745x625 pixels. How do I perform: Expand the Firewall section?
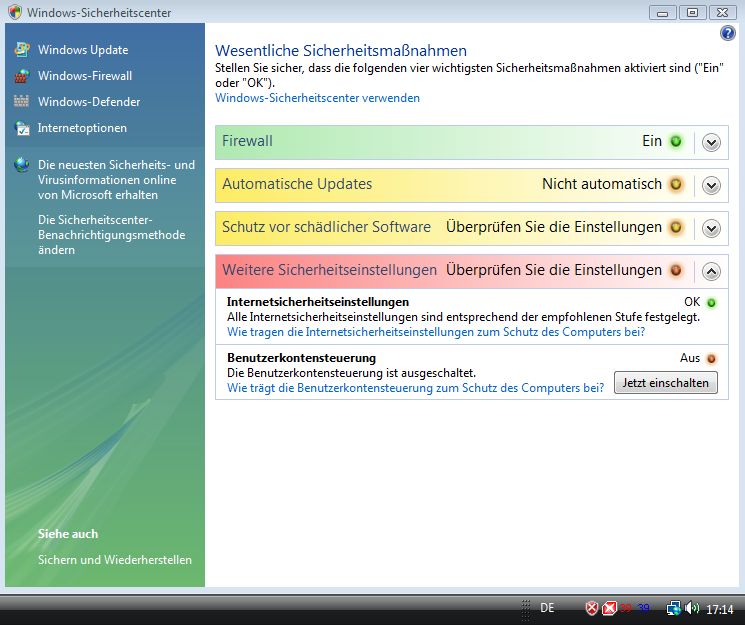coord(711,142)
